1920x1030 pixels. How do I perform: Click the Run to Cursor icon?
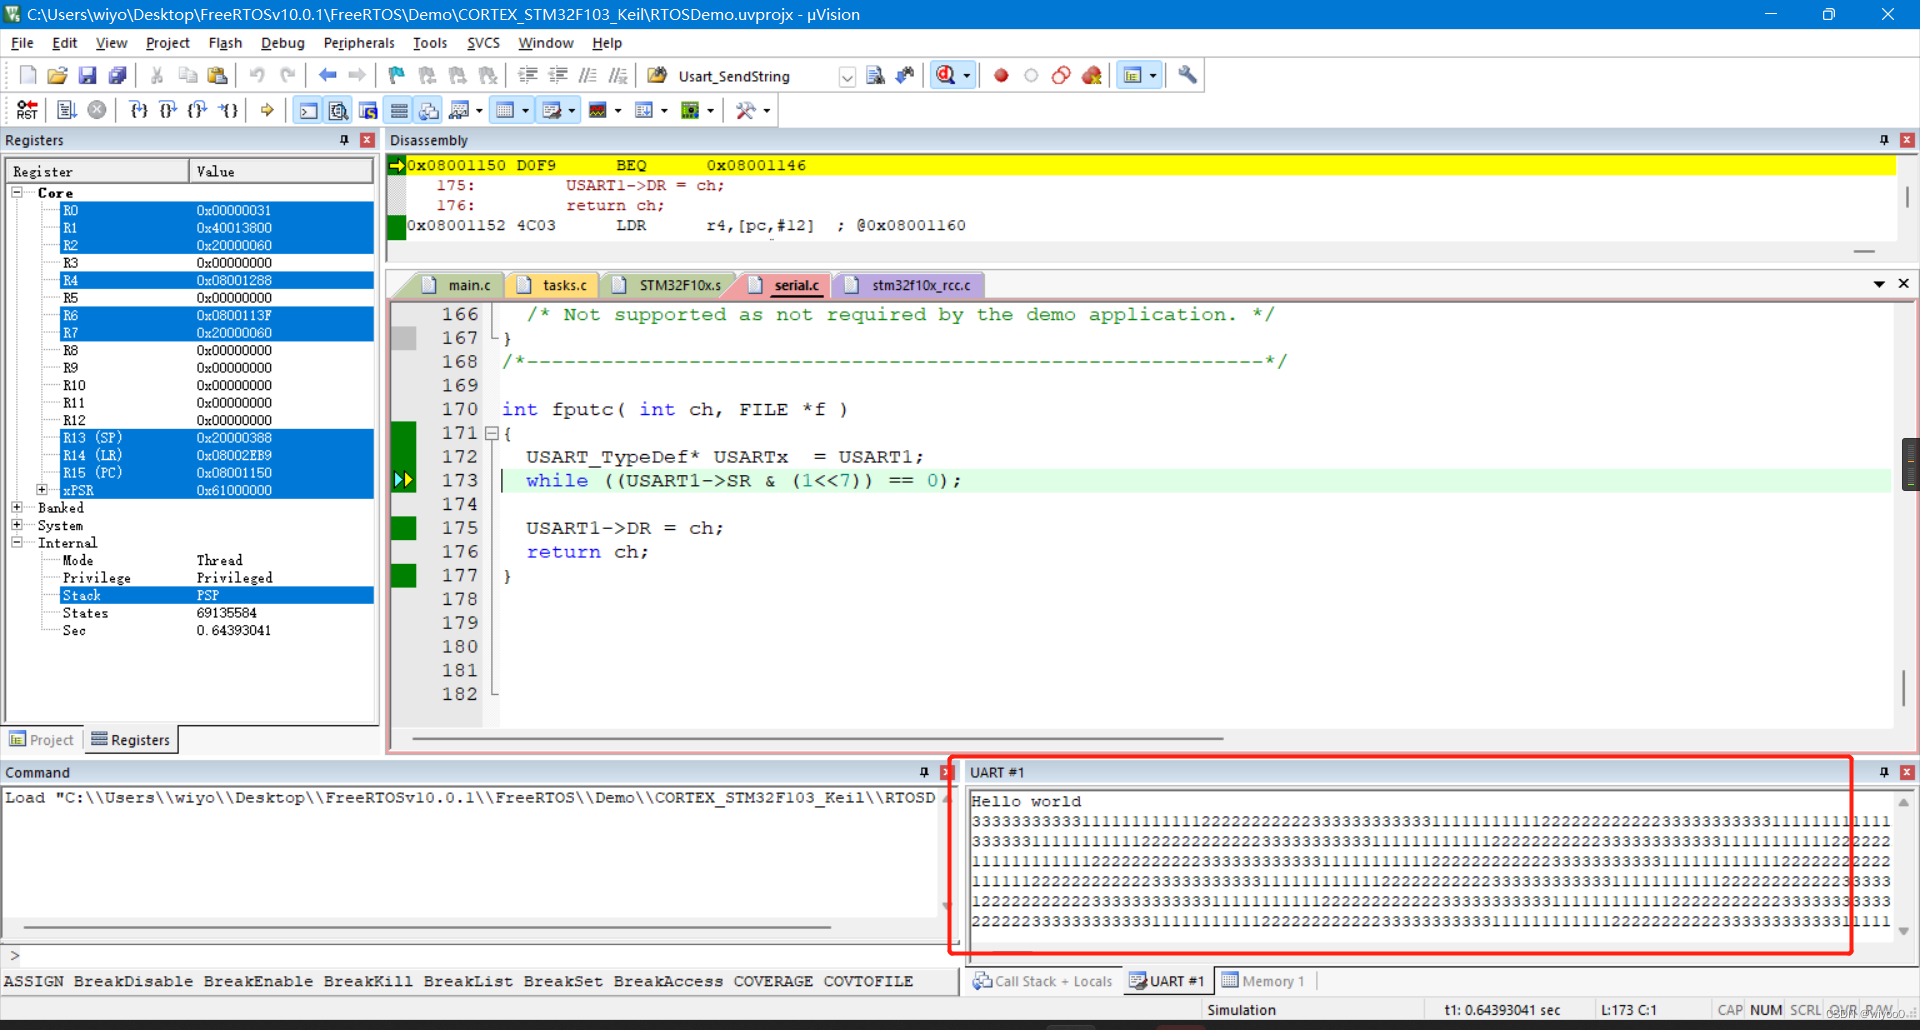[x=228, y=110]
